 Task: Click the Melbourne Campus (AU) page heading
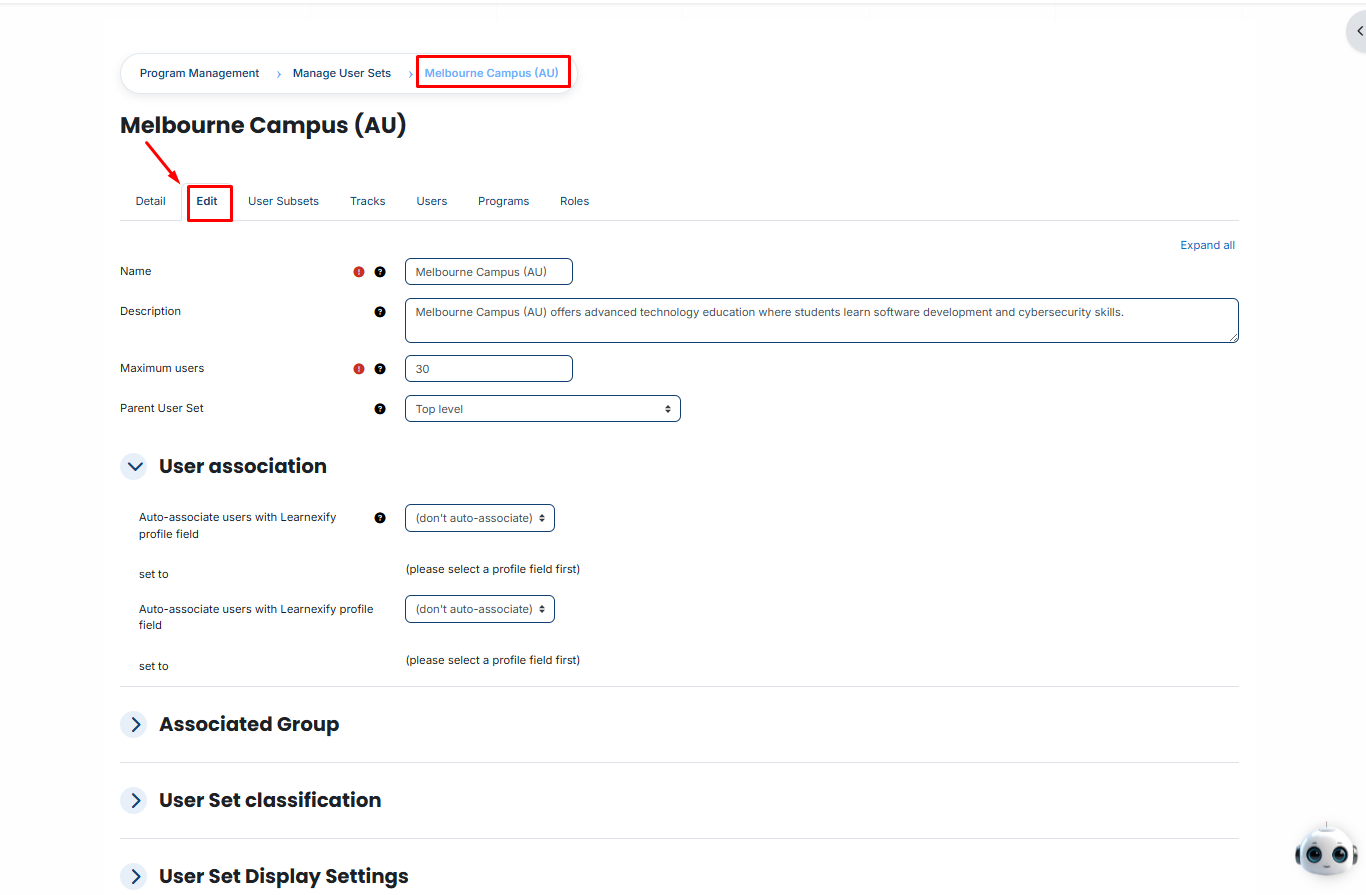pos(264,126)
